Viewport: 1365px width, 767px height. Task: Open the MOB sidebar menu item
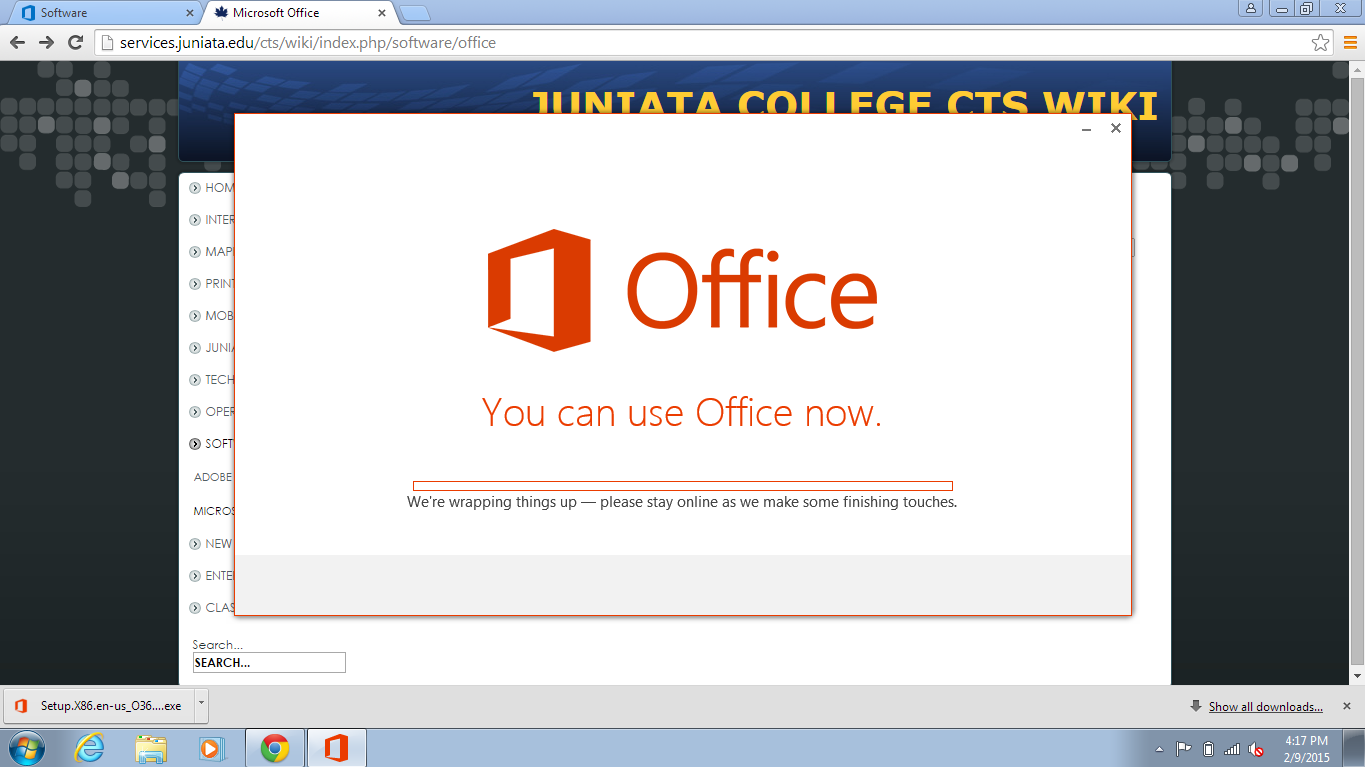(220, 316)
